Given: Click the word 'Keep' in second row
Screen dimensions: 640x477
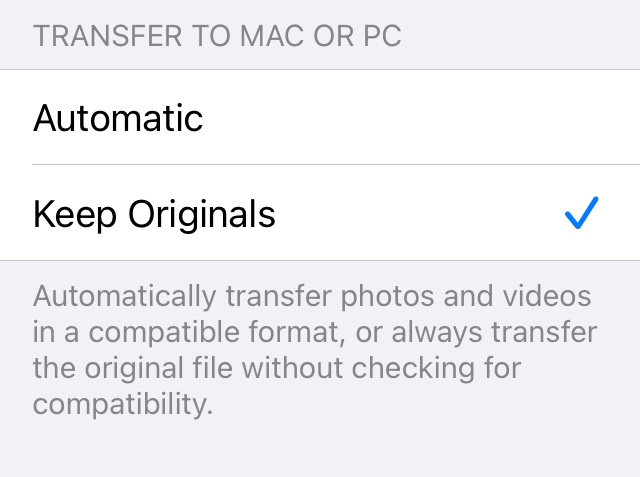Looking at the screenshot, I should pos(75,215).
